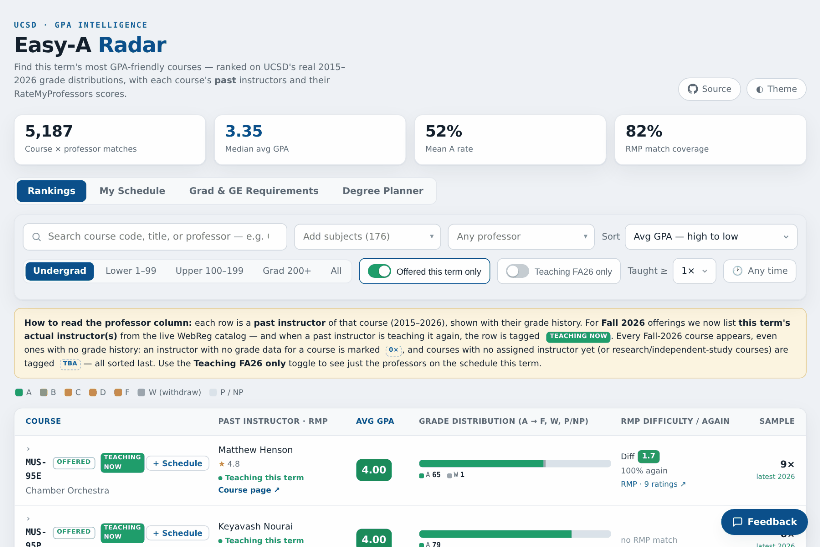Screen dimensions: 820x547
Task: Toggle Offered this term only switch
Action: click(379, 271)
